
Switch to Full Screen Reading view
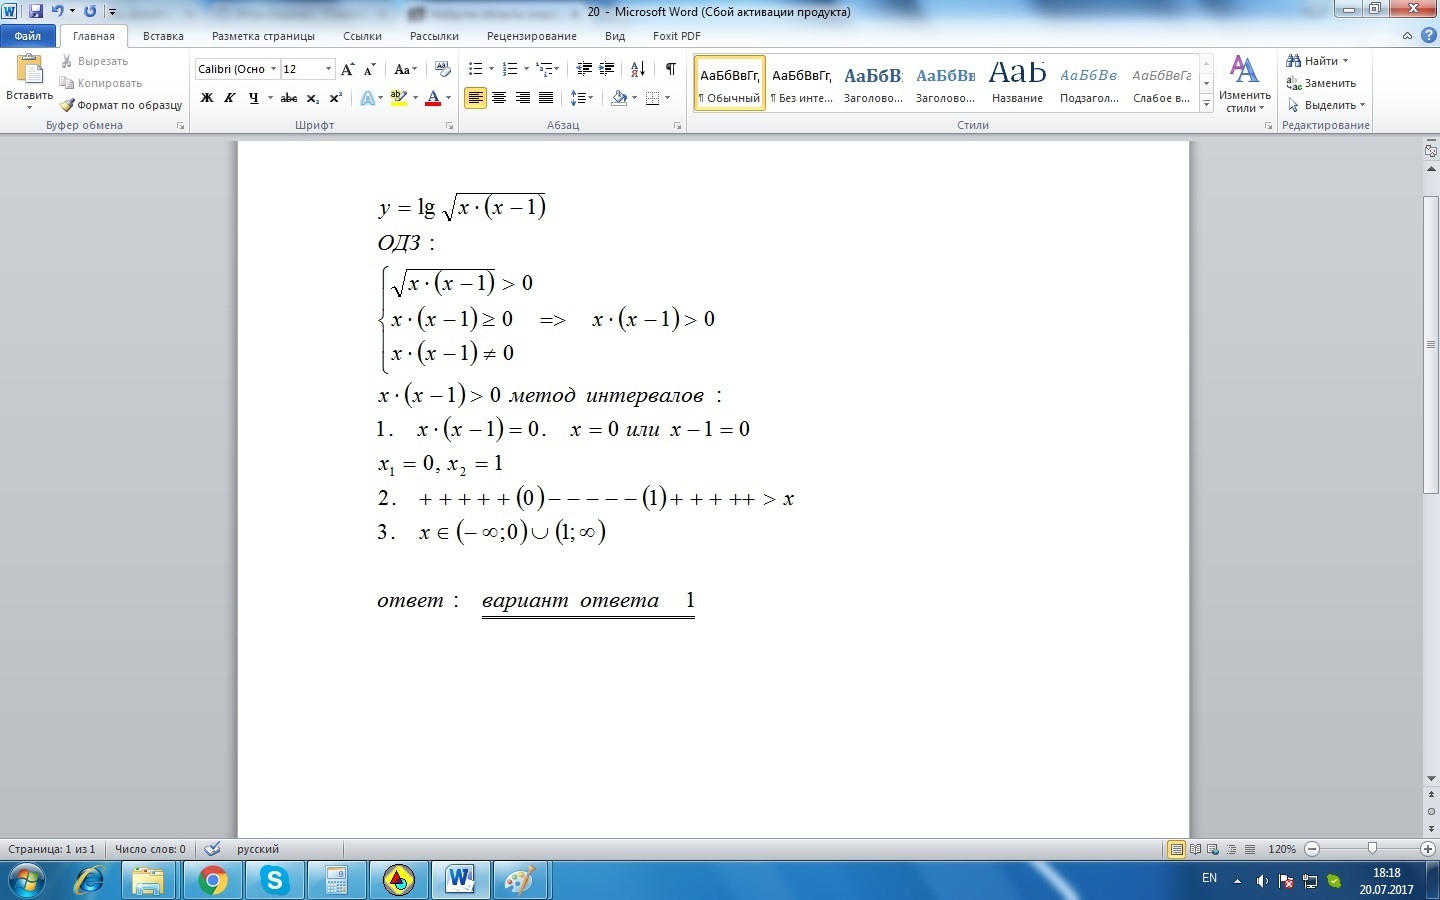(x=1195, y=849)
